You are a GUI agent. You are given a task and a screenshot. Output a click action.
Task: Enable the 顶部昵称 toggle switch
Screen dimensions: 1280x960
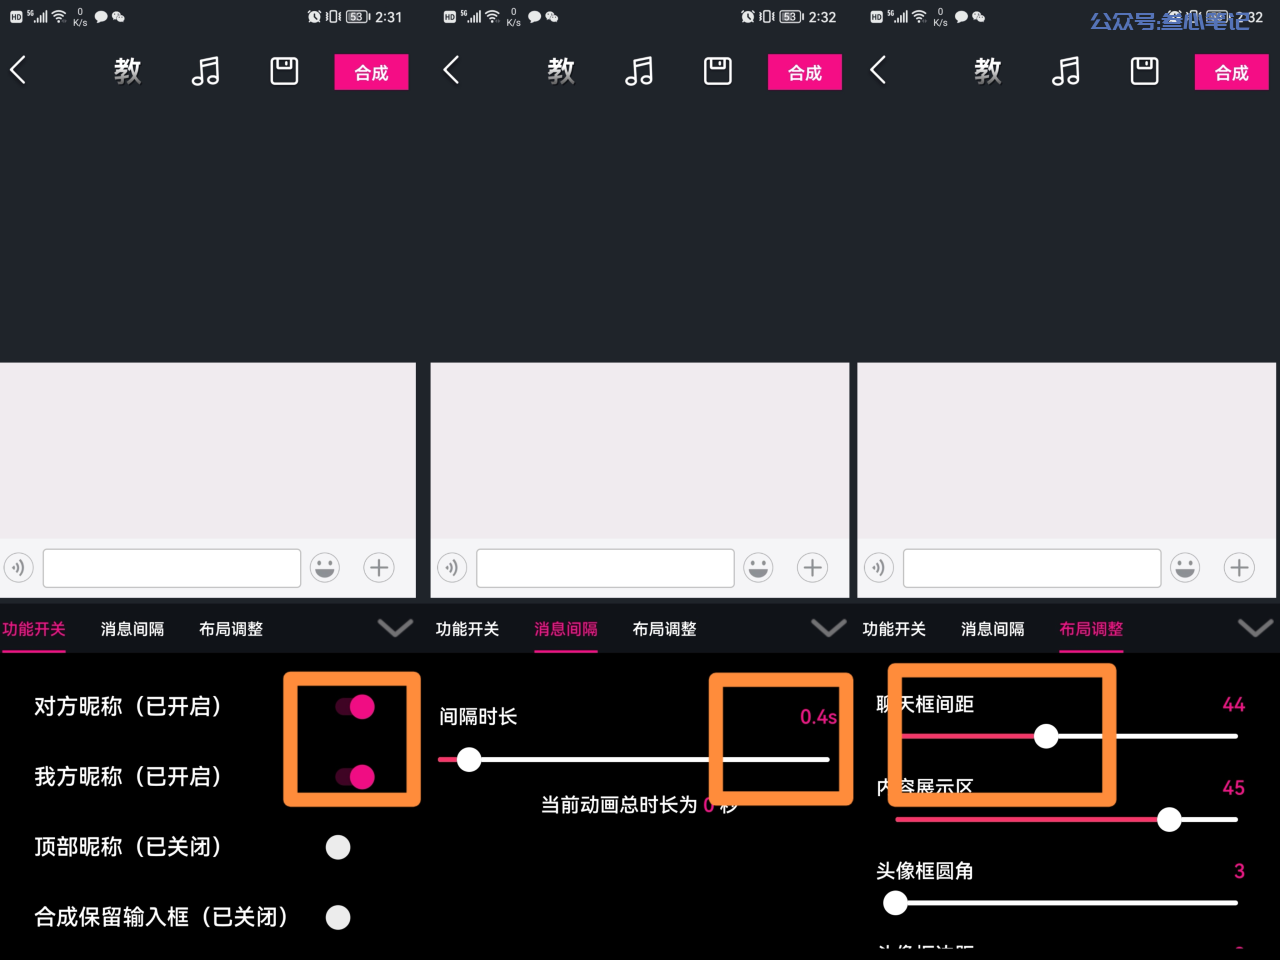click(338, 847)
